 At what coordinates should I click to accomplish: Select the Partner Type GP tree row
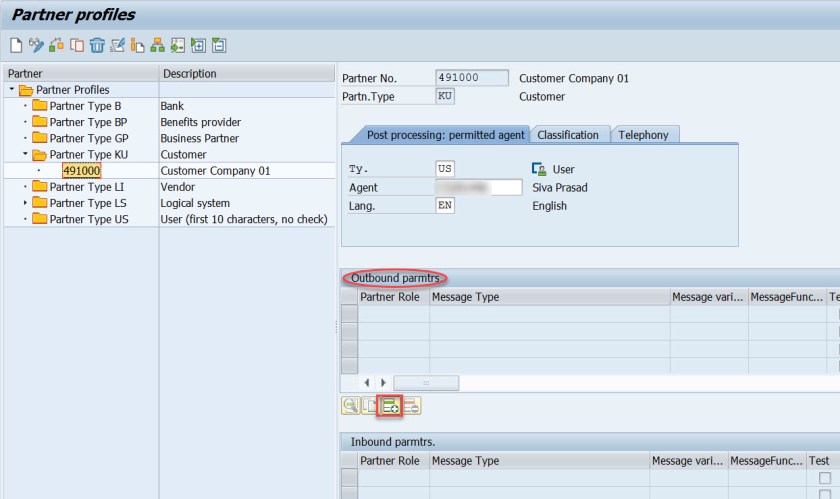click(169, 138)
